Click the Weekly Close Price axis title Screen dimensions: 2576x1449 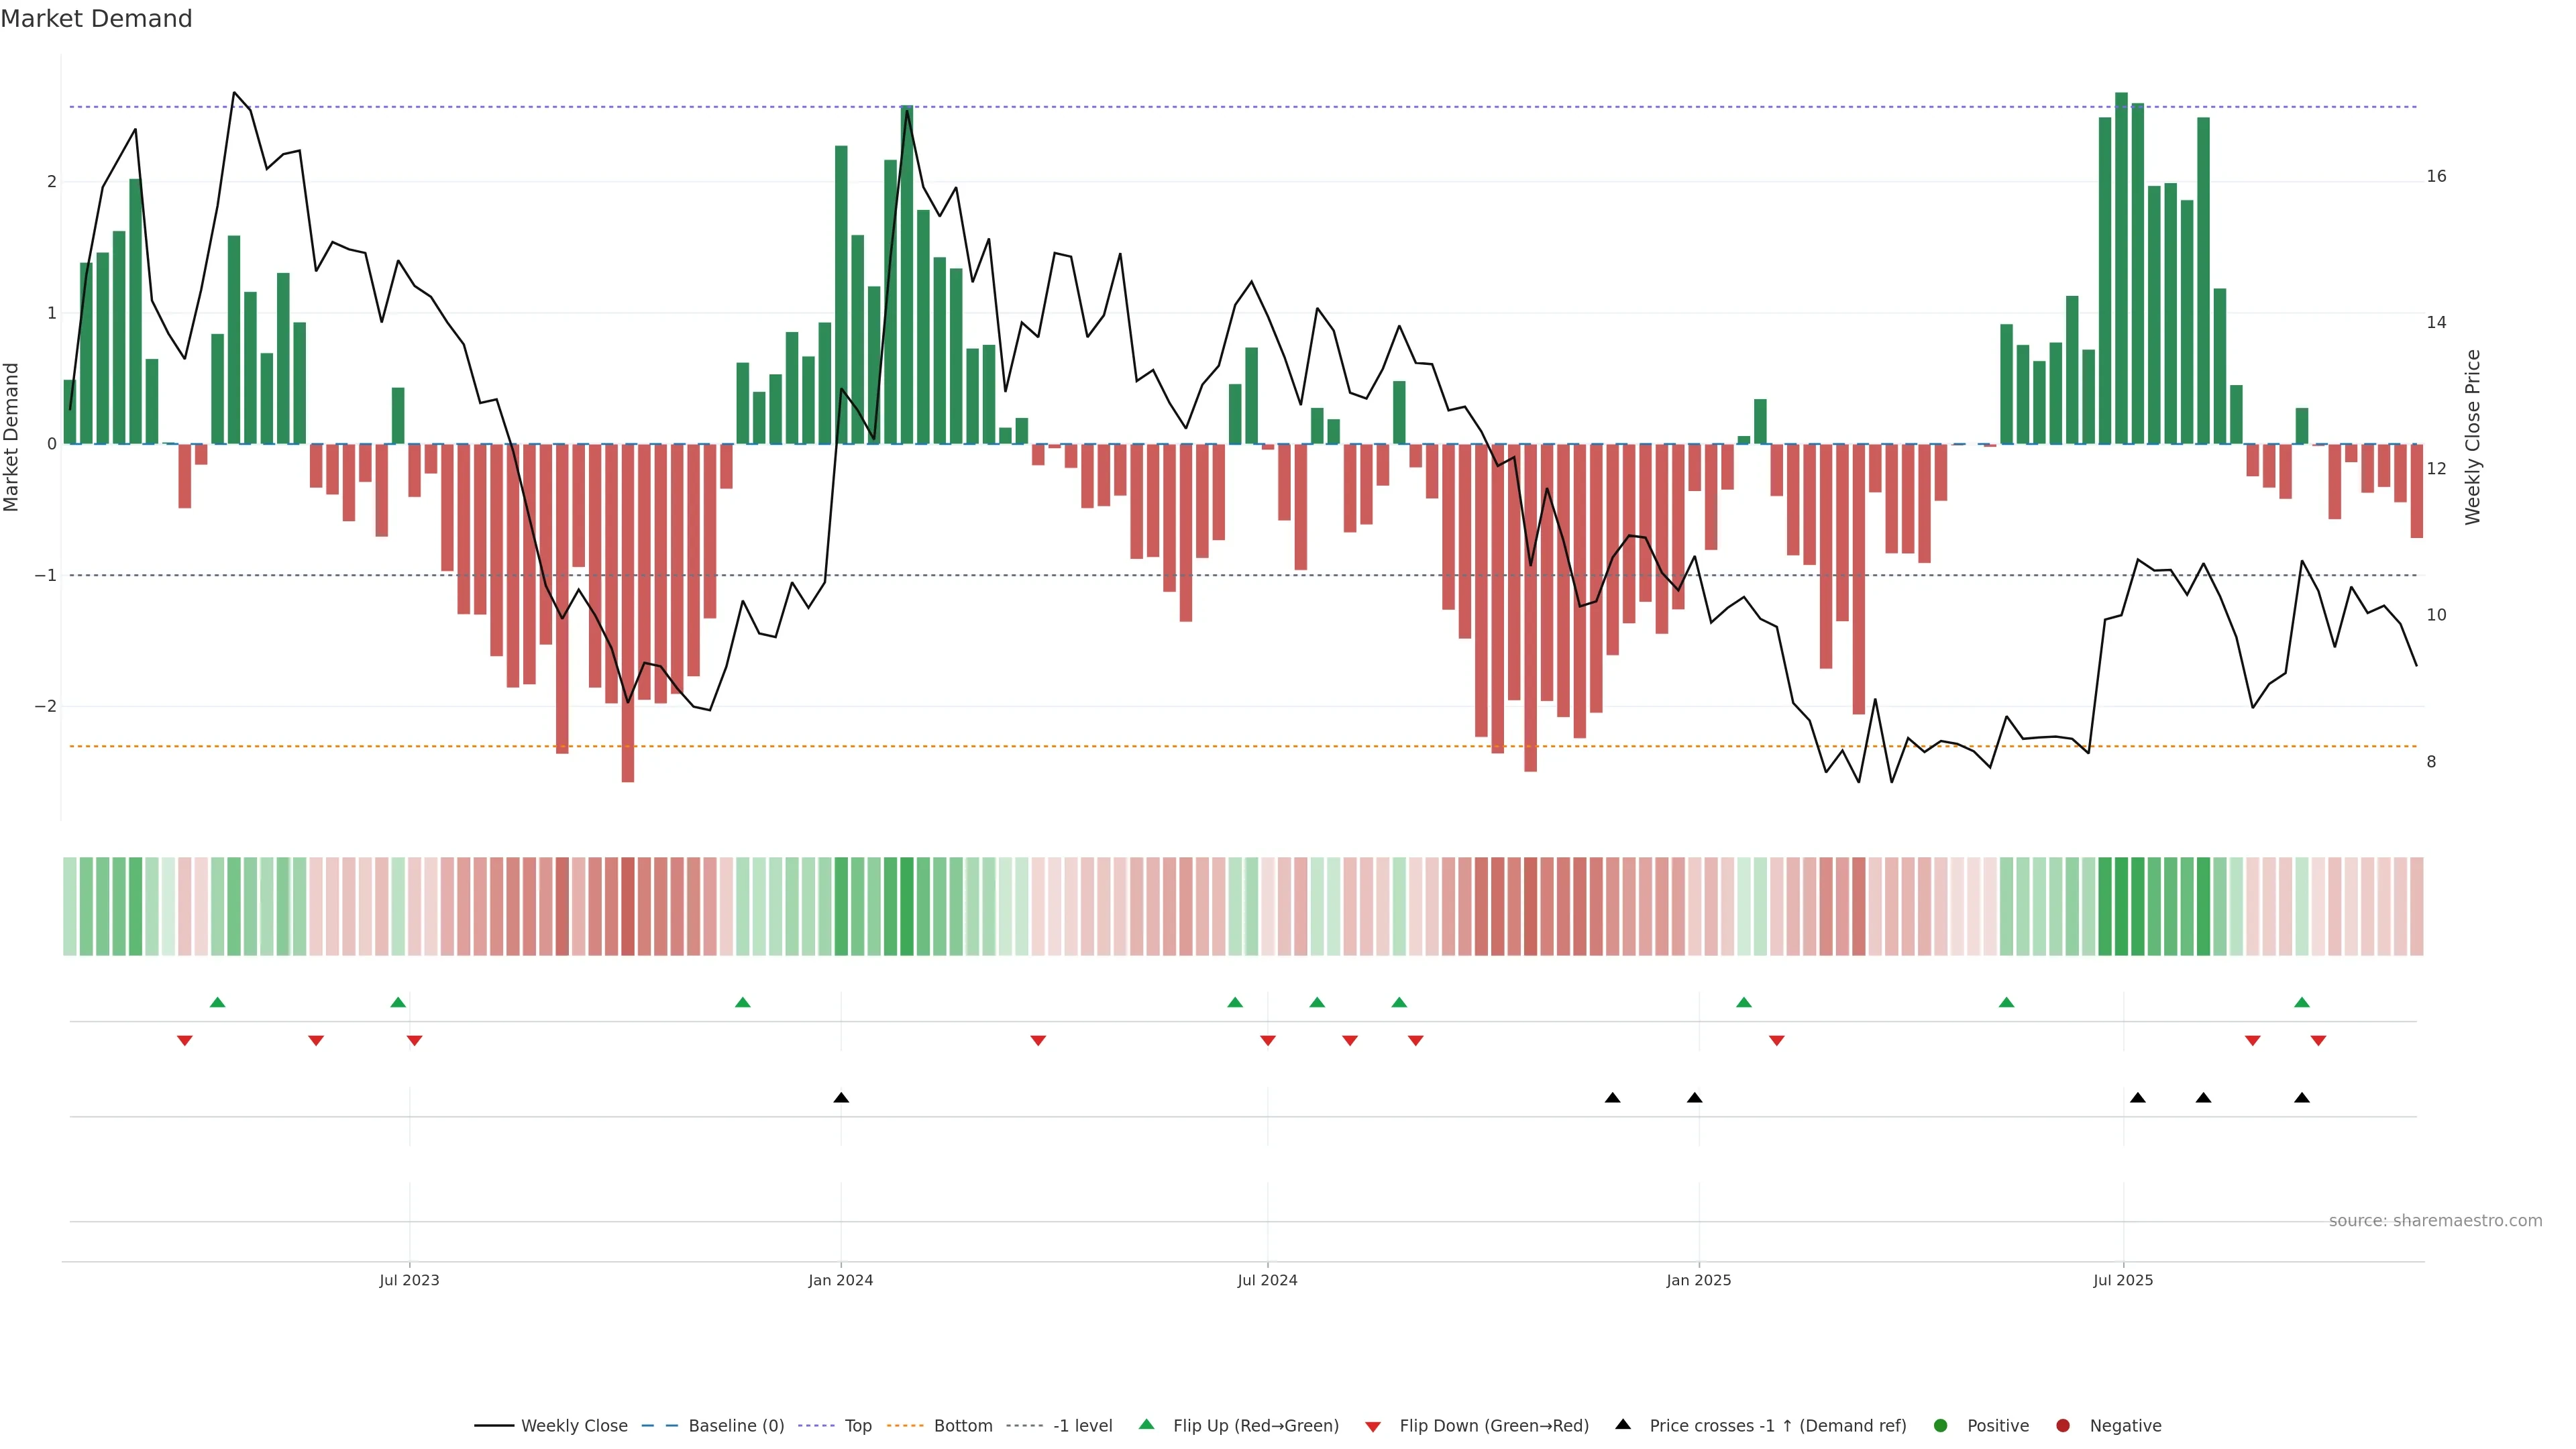pos(2473,437)
